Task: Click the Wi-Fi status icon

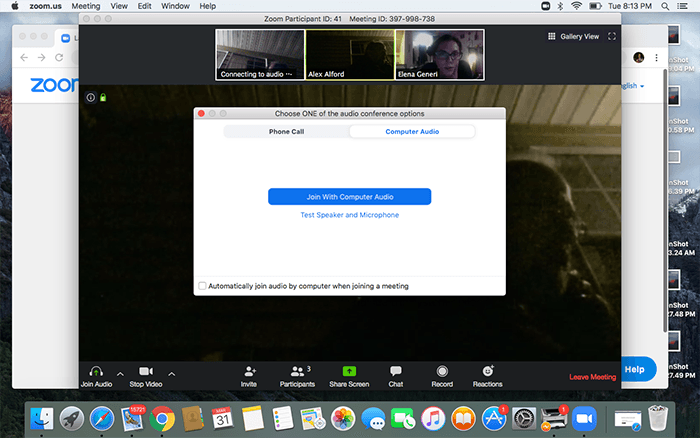Action: [x=576, y=6]
